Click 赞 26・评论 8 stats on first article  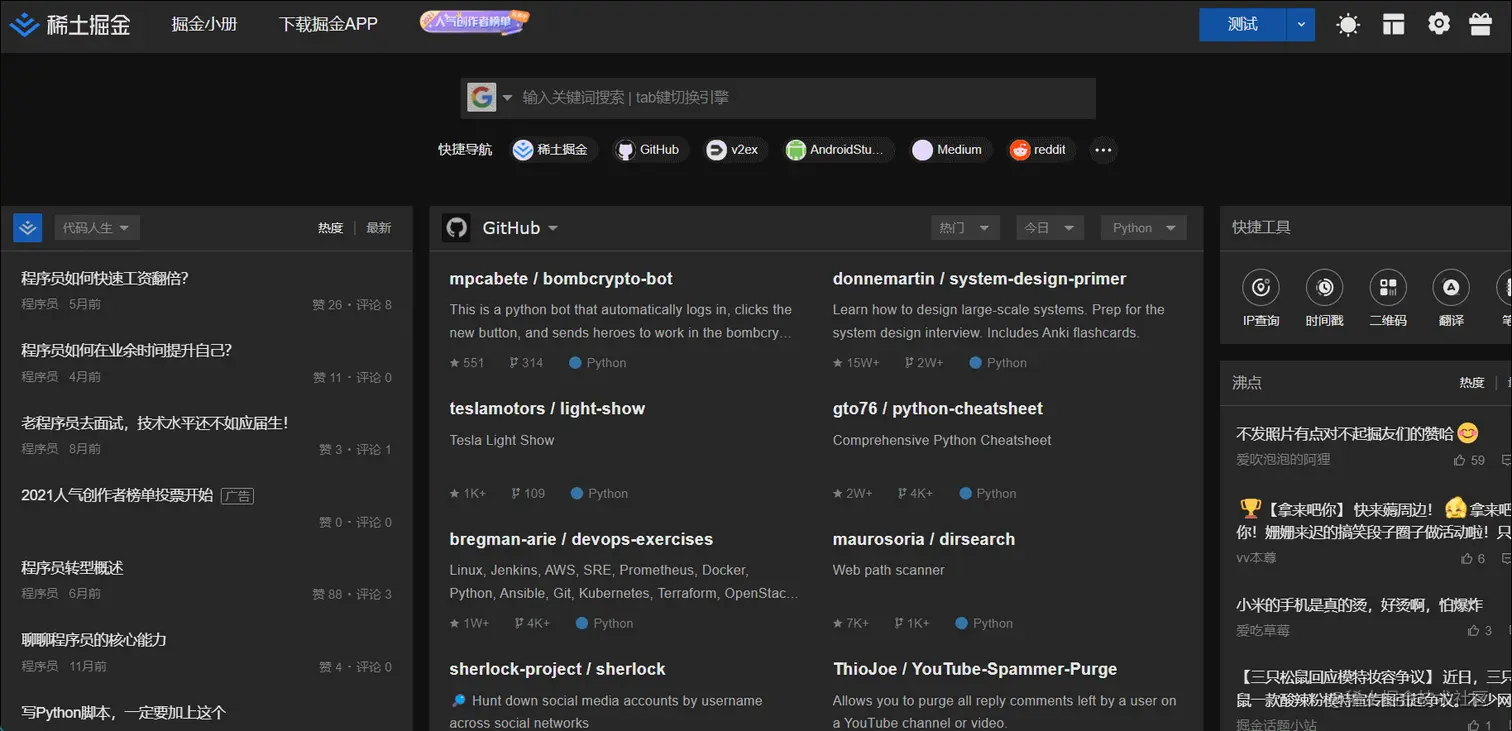point(352,304)
